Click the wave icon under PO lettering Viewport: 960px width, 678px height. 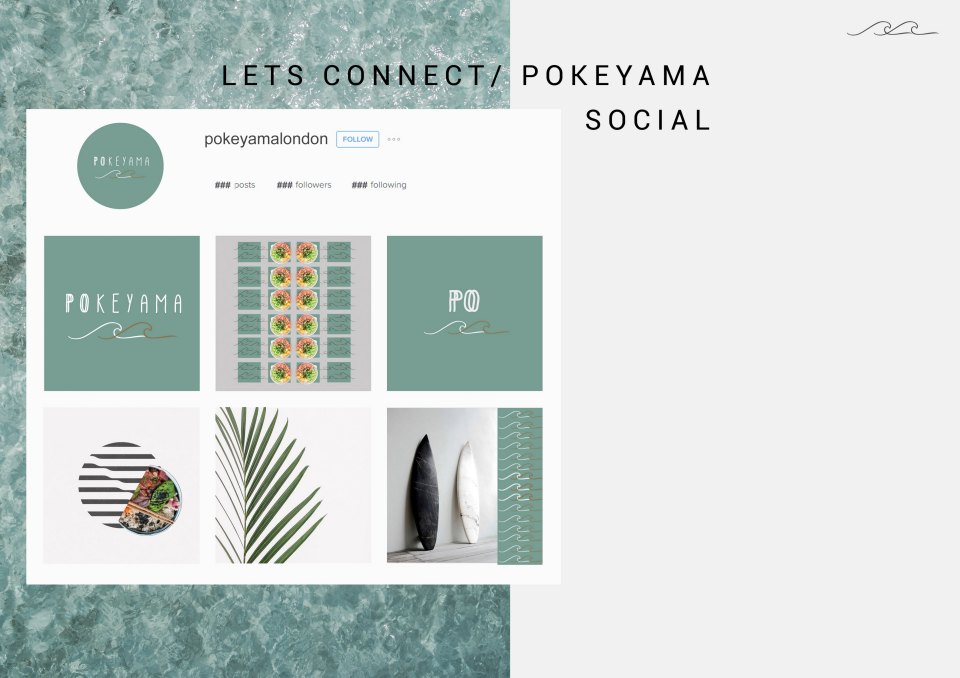(x=466, y=328)
